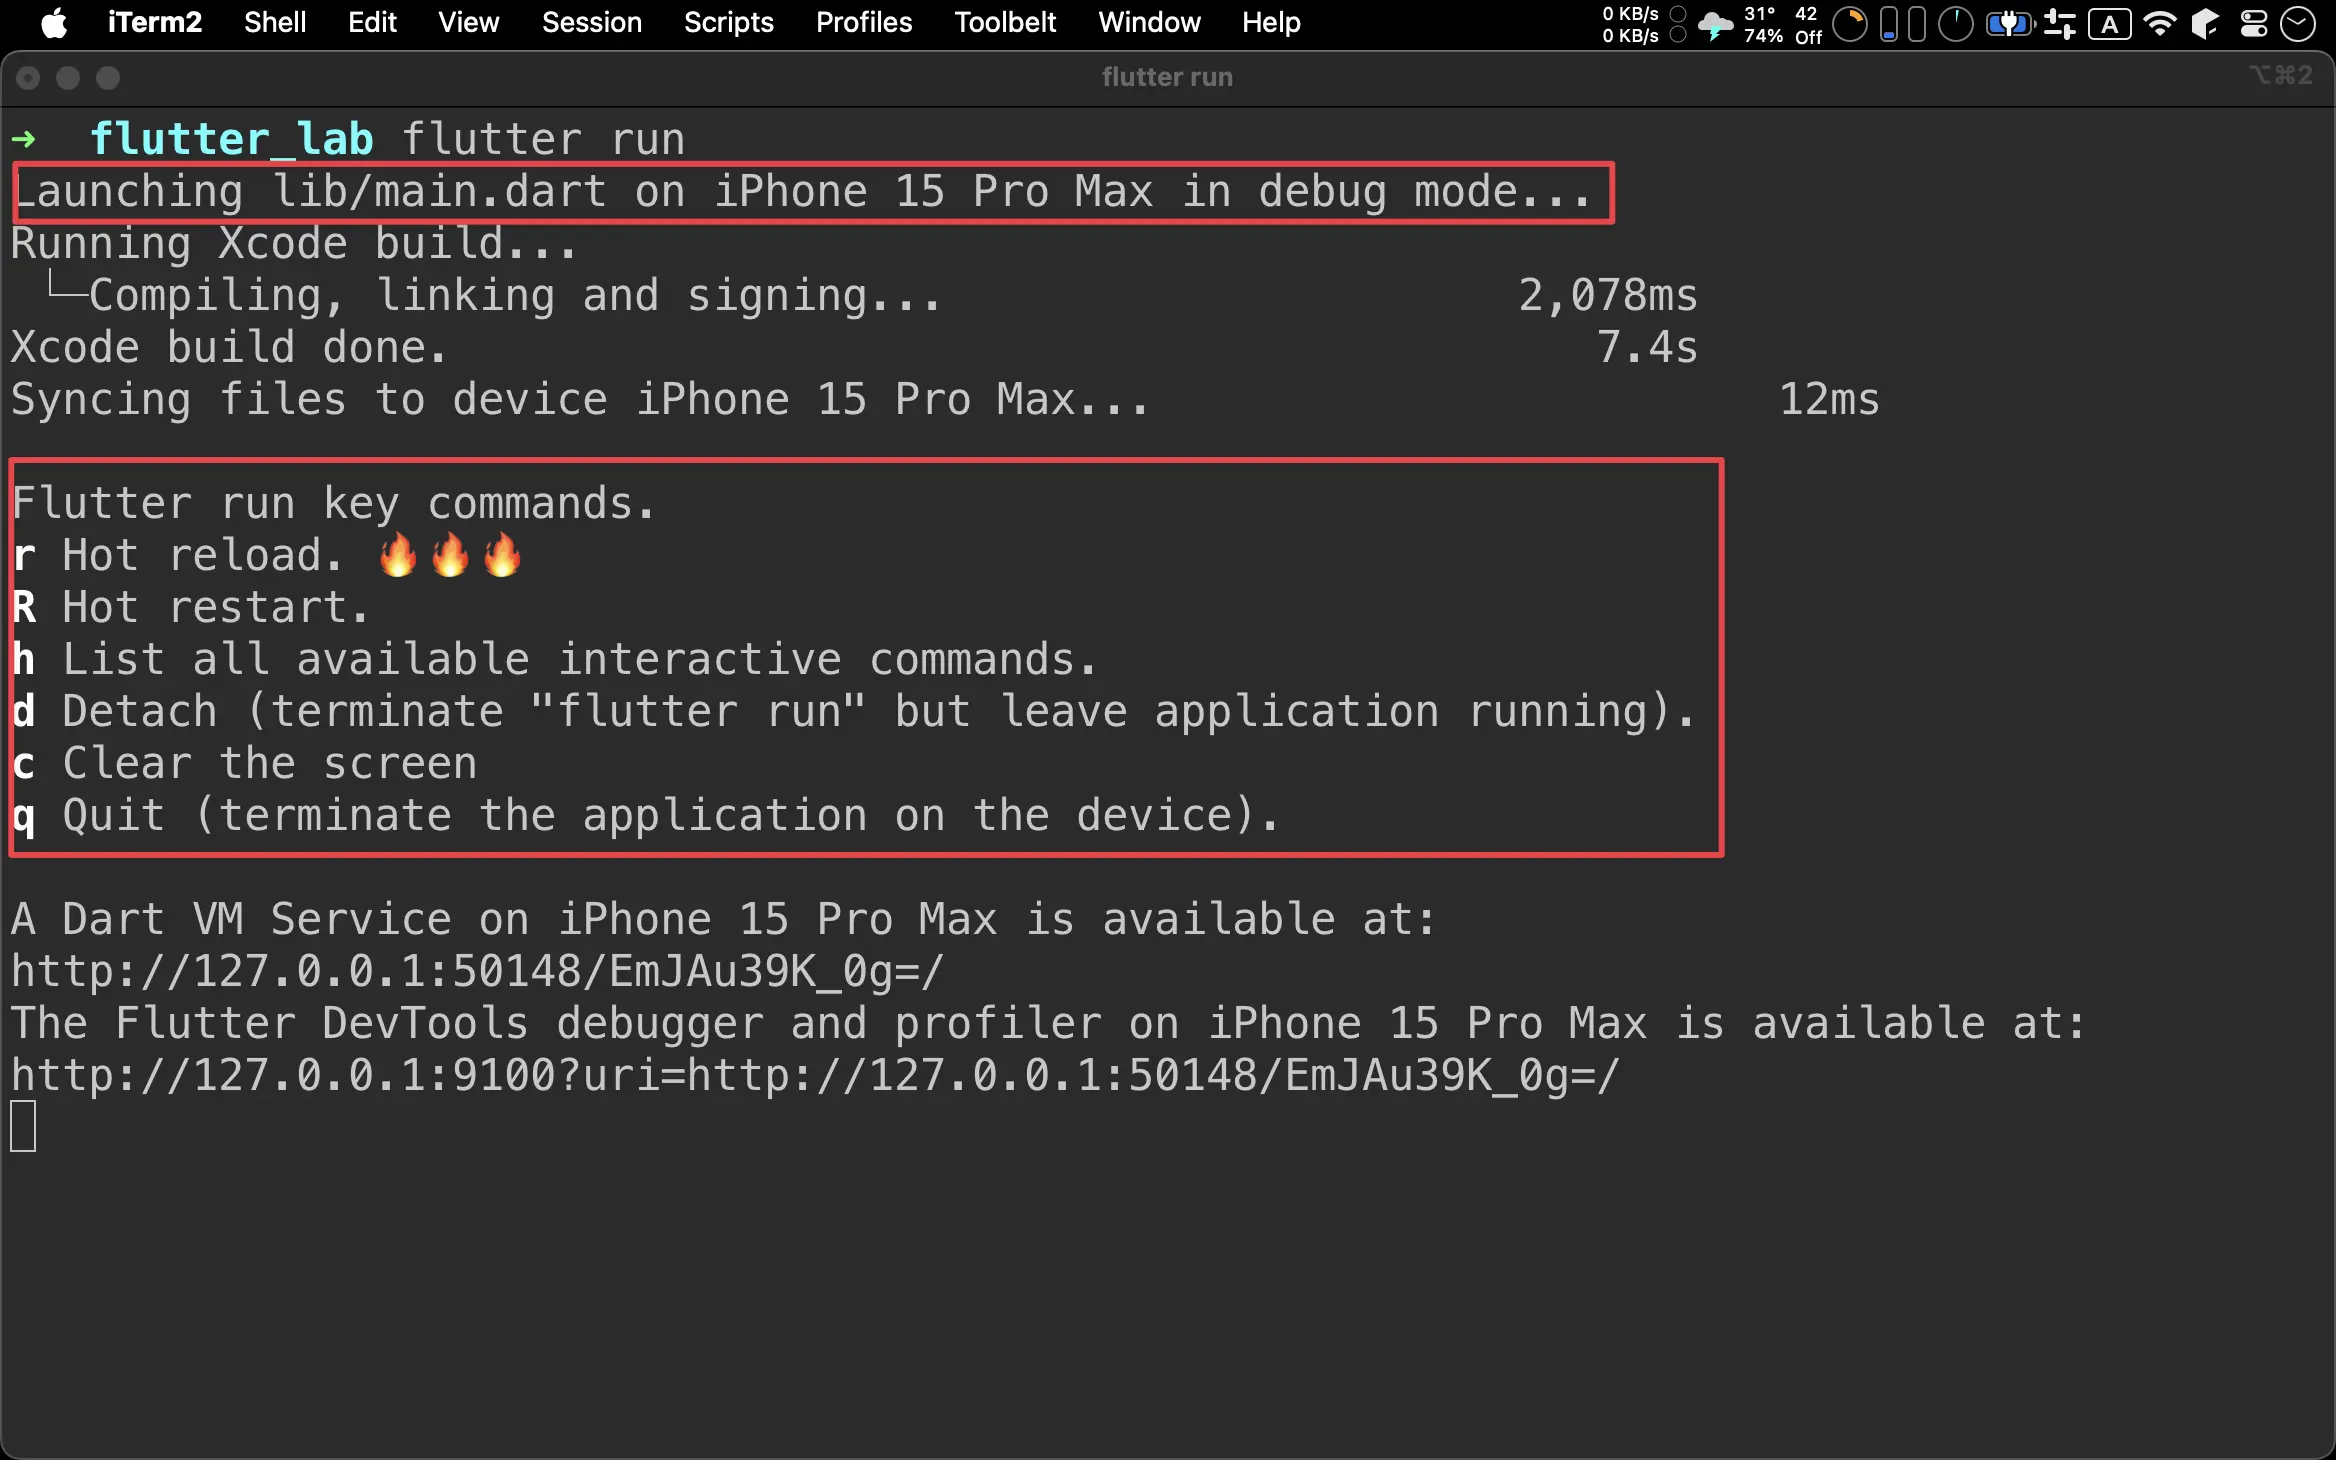
Task: Click the 'Launching lib/main.dart' output line
Action: [801, 191]
